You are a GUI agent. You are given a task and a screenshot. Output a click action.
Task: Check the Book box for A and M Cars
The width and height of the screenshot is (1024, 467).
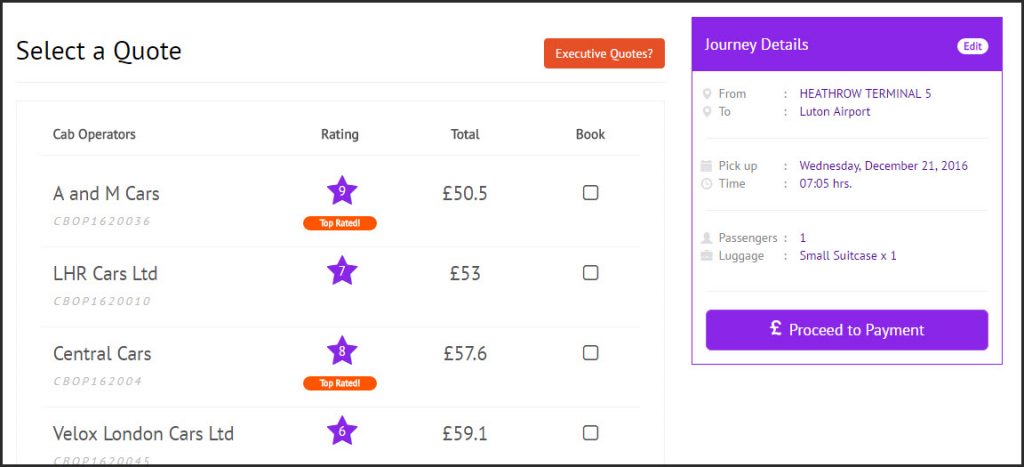pyautogui.click(x=590, y=193)
